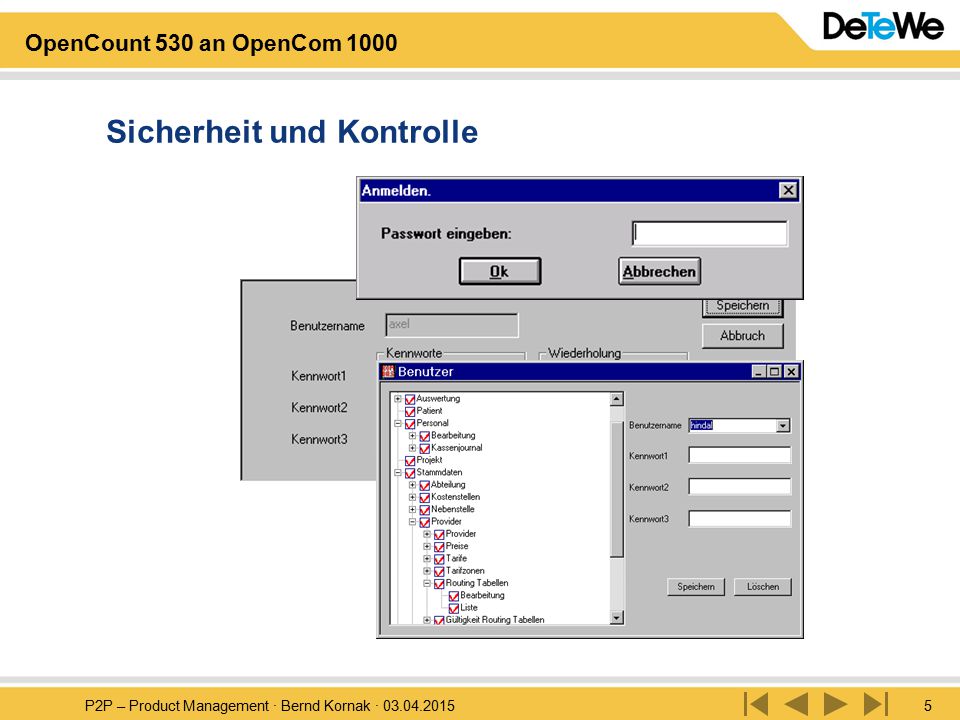Collapse the Routing Tabellen tree node
This screenshot has width=960, height=720.
click(x=427, y=583)
